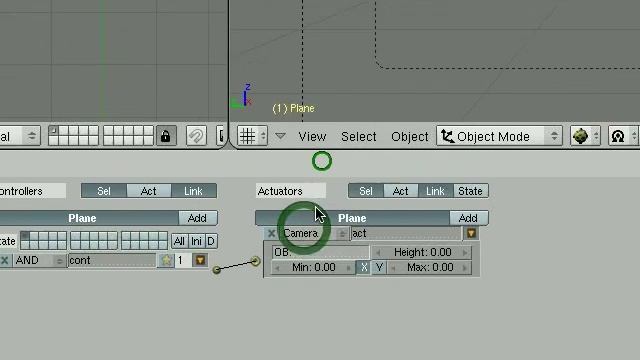The height and width of the screenshot is (360, 640).
Task: Open the draw type dropdown arrows
Action: click(596, 136)
